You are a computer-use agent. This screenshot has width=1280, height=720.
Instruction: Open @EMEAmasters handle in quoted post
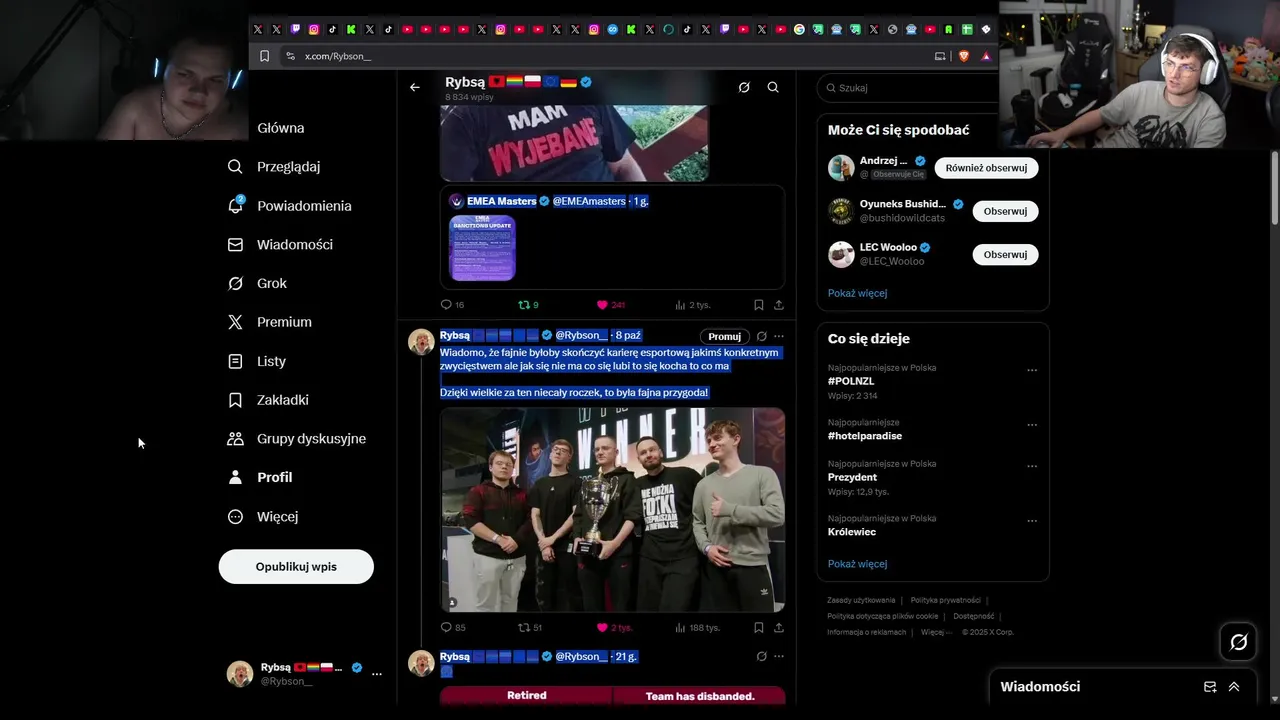[x=588, y=201]
